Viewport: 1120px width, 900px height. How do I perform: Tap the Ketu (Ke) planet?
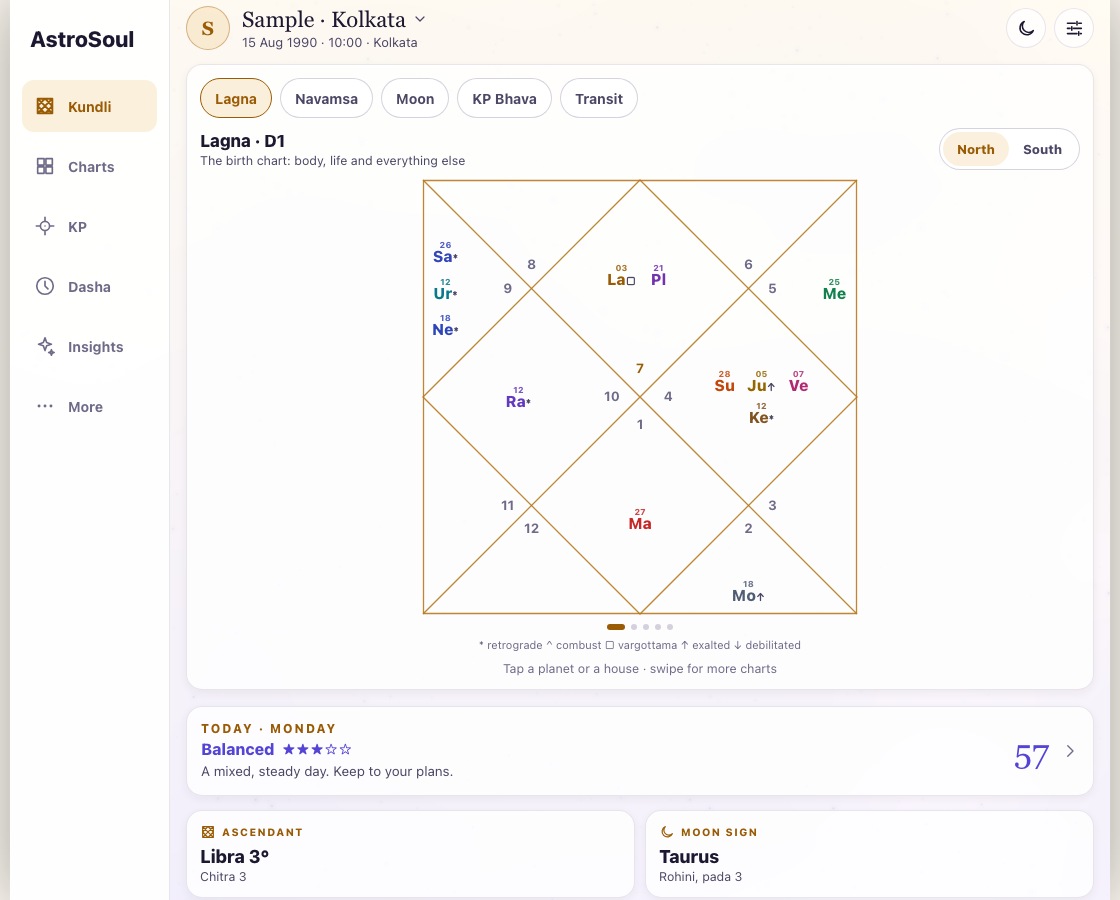pos(761,414)
